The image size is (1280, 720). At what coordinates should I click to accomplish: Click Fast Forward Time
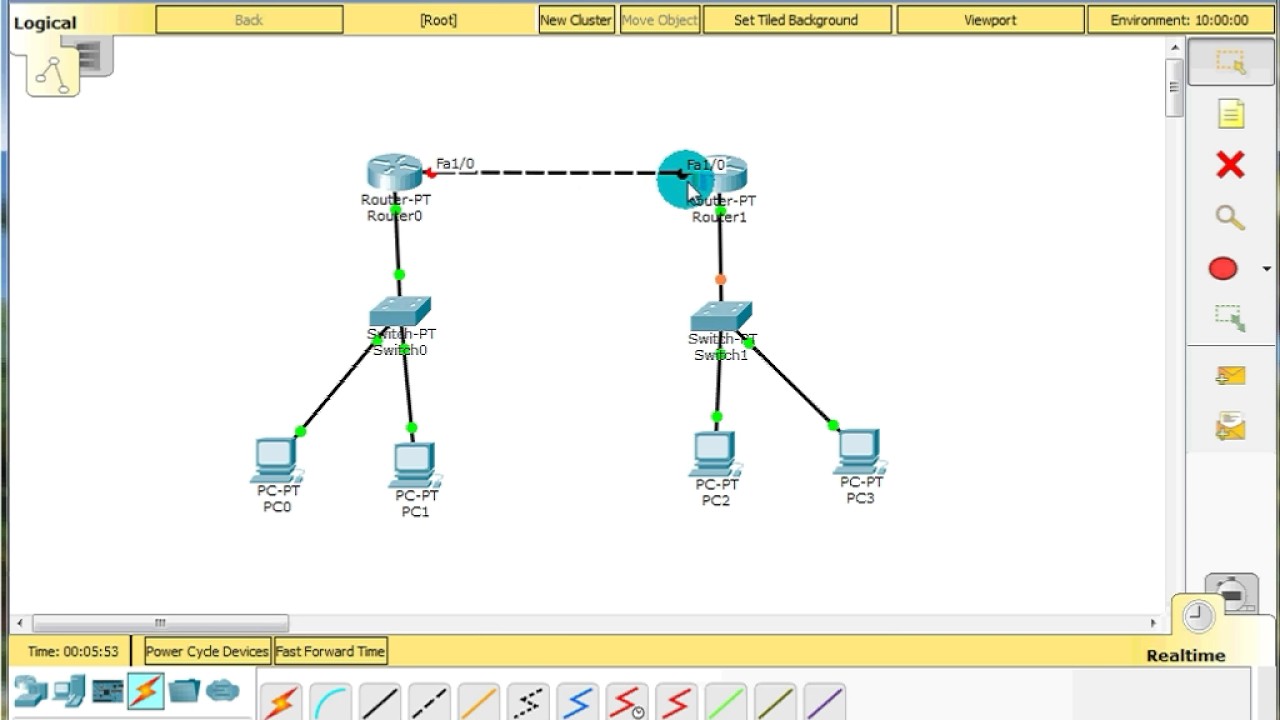click(x=330, y=651)
